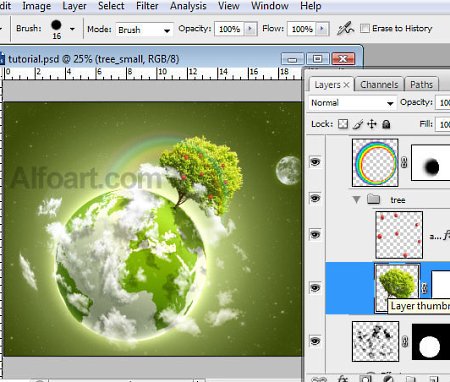The height and width of the screenshot is (382, 450).
Task: Open the Filter menu
Action: tap(147, 6)
